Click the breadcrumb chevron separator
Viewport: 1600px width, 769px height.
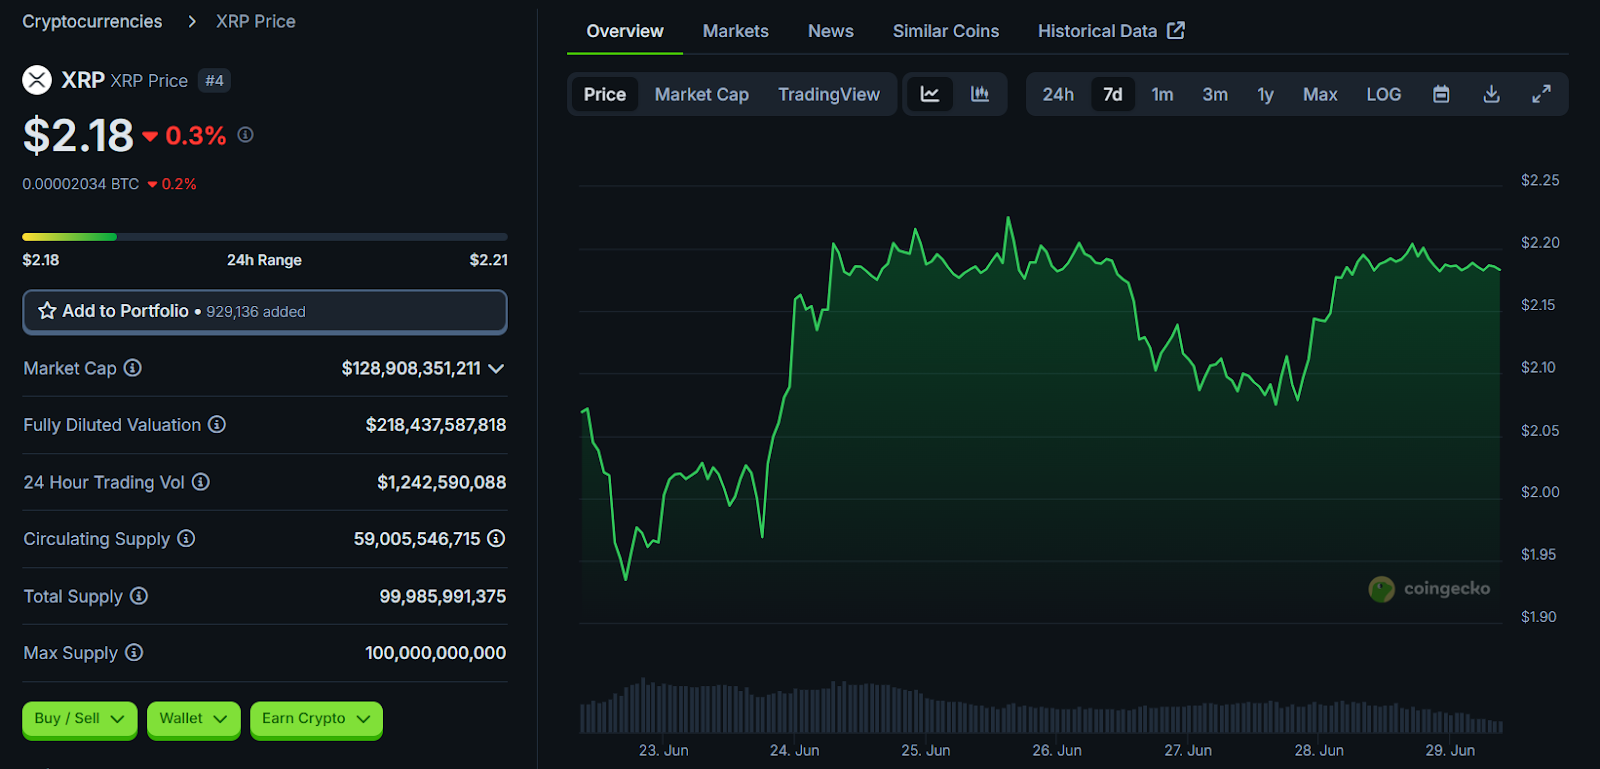click(192, 21)
